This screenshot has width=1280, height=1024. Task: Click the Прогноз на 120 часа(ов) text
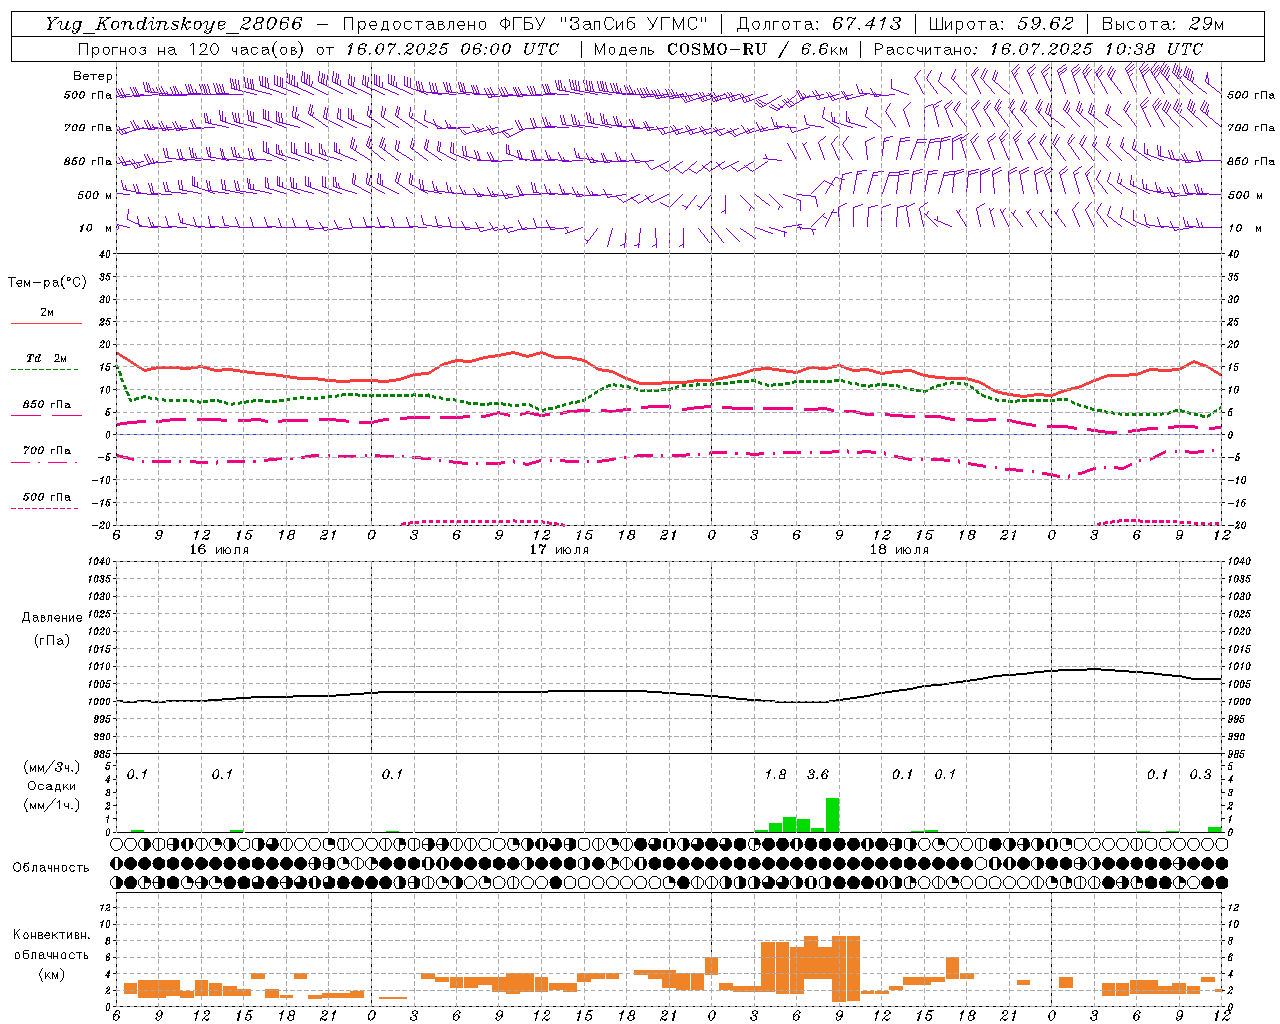coord(192,49)
